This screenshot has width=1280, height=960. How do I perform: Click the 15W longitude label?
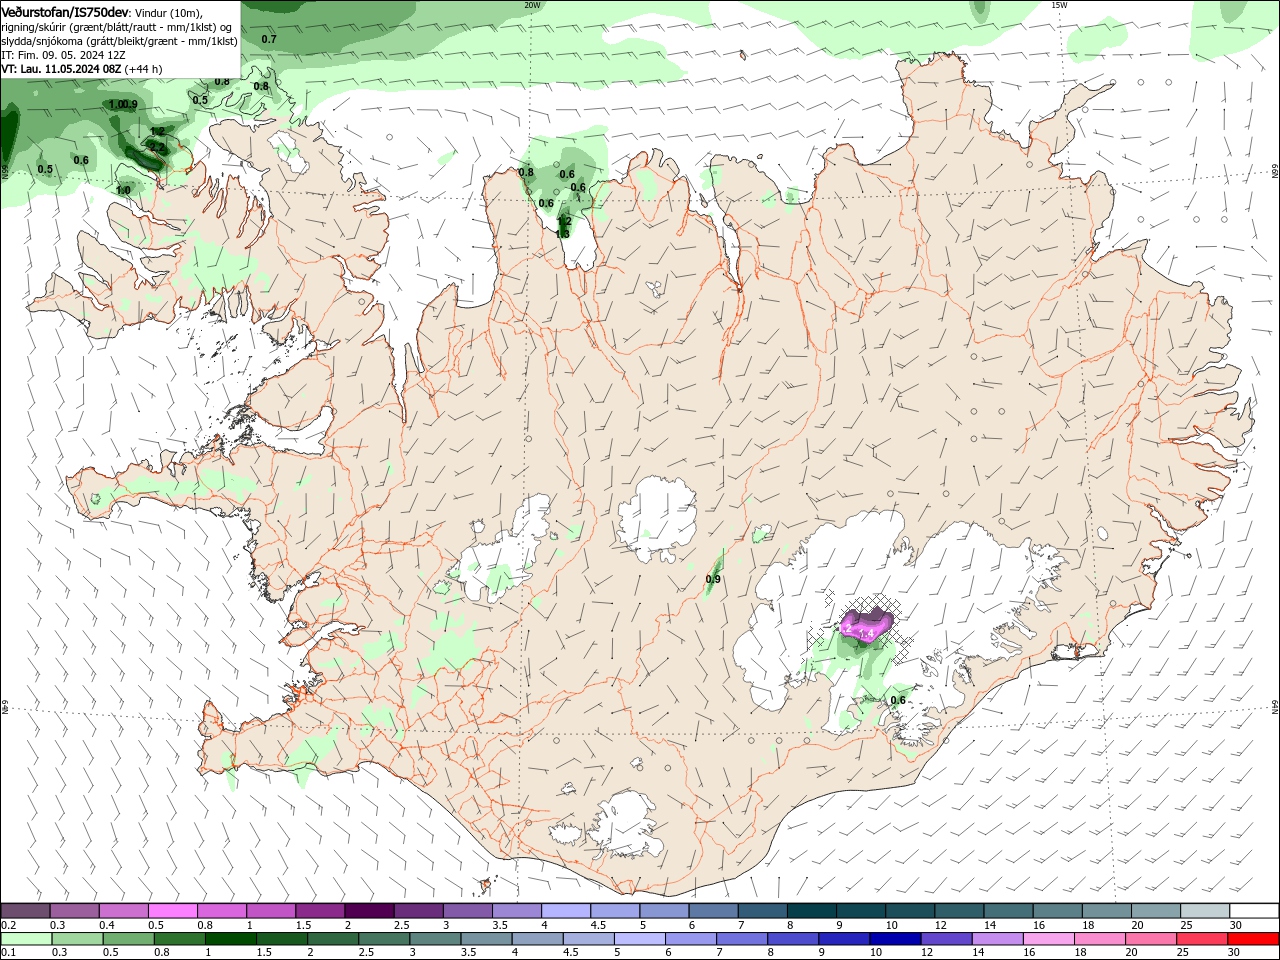(x=1059, y=5)
